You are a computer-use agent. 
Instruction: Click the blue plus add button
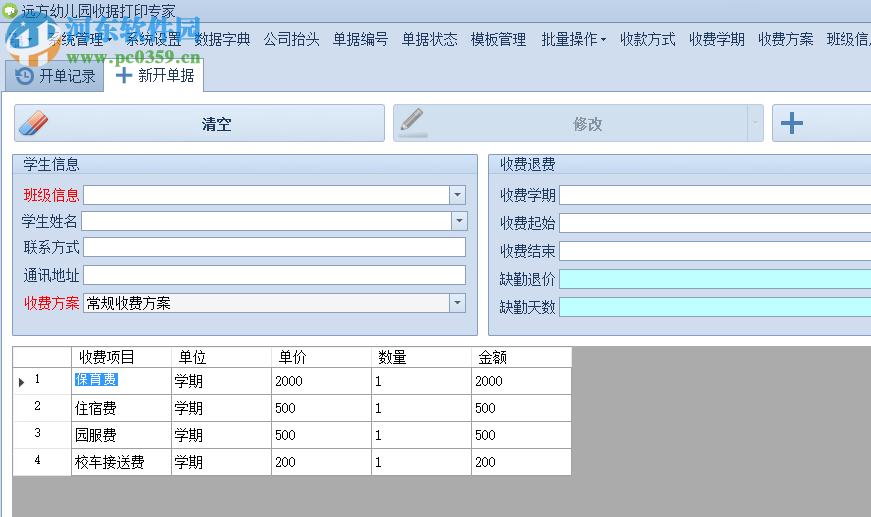792,123
